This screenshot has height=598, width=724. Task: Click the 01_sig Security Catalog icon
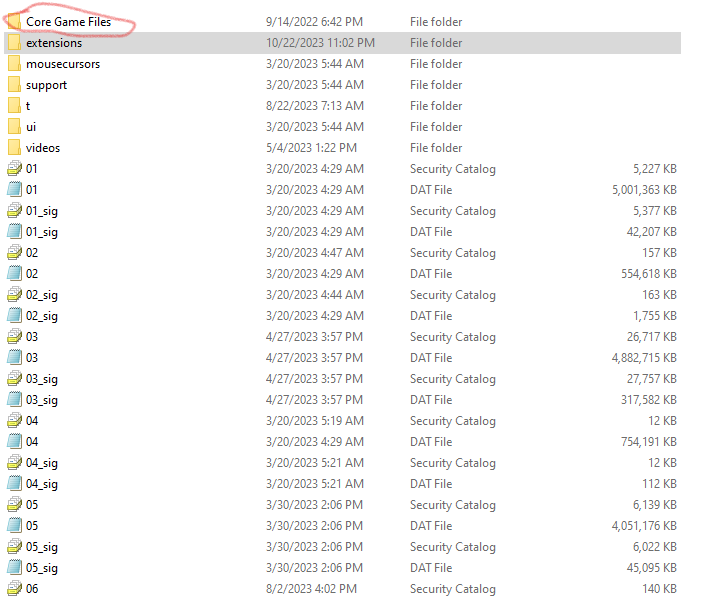coord(14,211)
